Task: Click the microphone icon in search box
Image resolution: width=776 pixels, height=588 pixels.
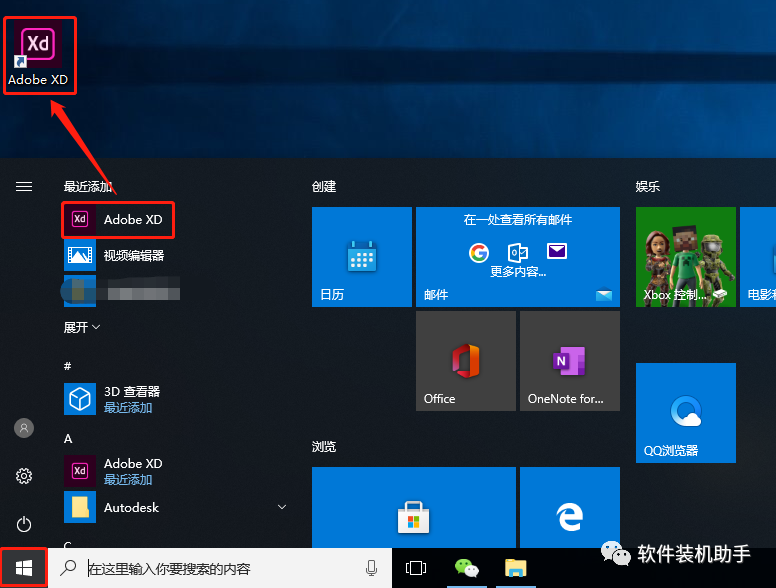Action: [x=371, y=568]
